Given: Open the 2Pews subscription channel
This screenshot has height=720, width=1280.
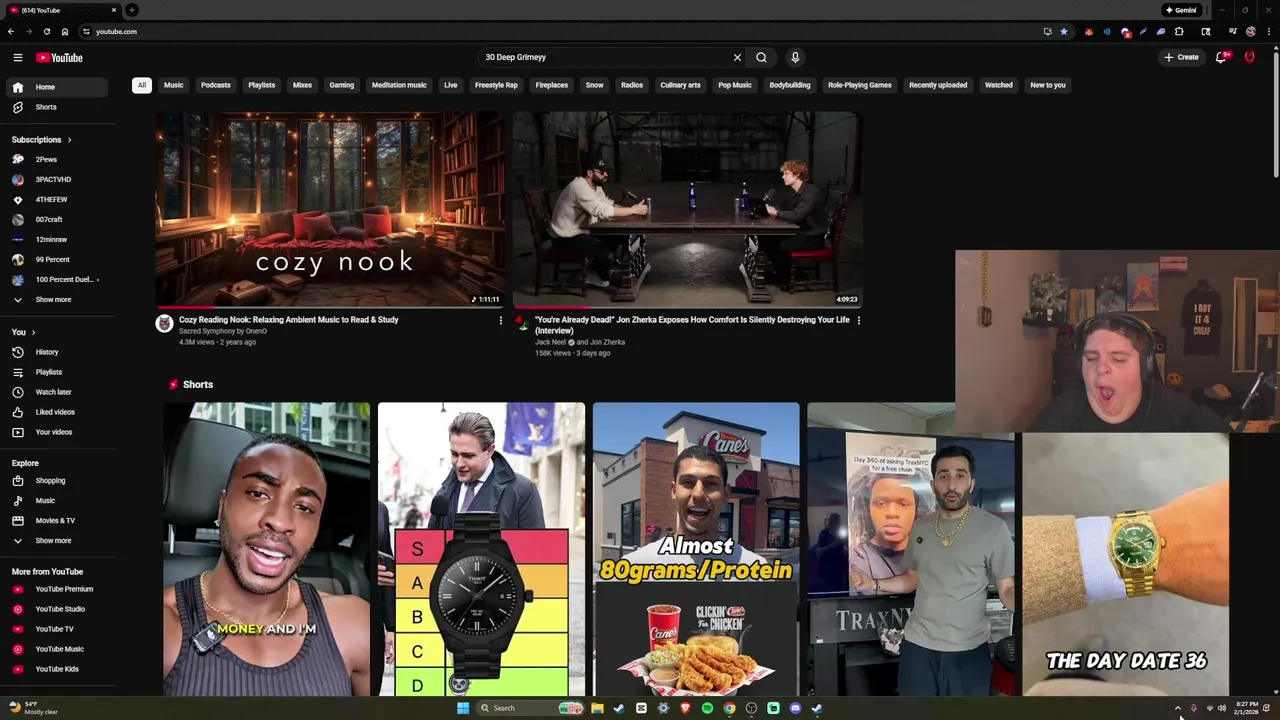Looking at the screenshot, I should pos(56,159).
